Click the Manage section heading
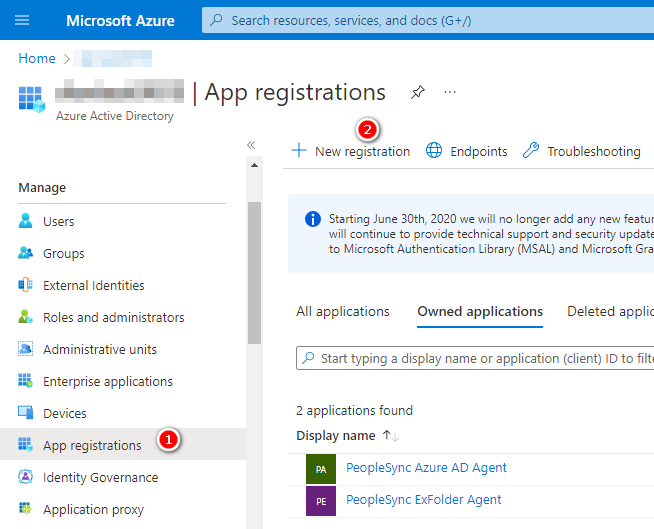Viewport: 654px width, 529px height. point(42,188)
